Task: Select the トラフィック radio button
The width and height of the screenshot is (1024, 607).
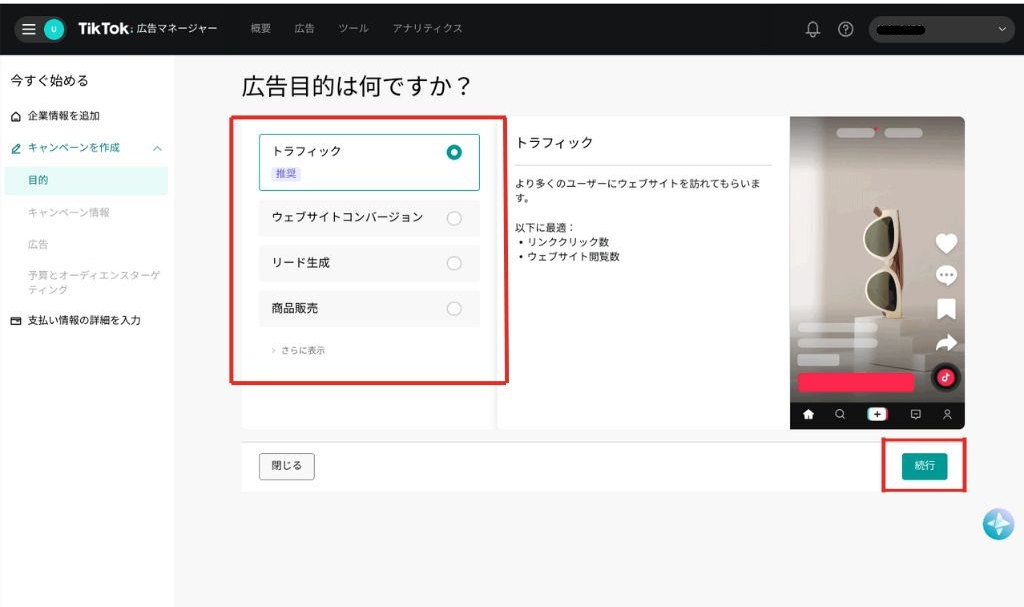Action: point(454,153)
